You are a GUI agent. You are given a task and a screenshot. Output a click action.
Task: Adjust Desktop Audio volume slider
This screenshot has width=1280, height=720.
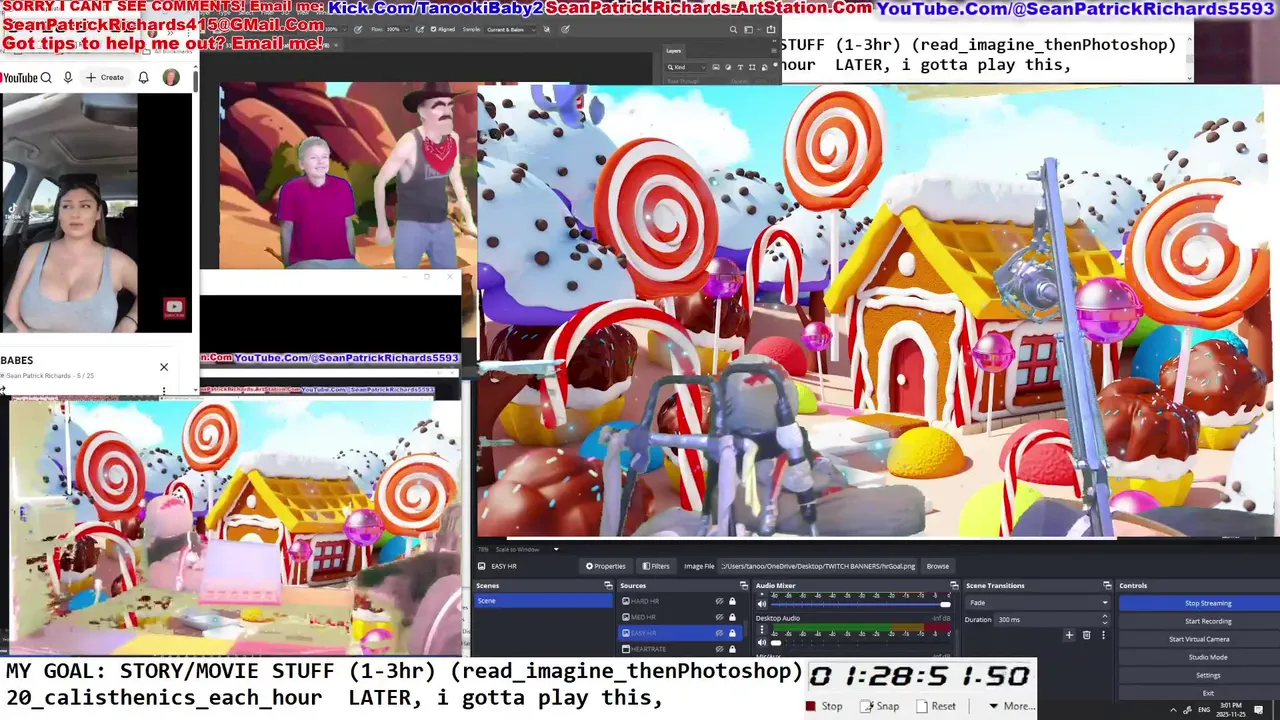861,643
